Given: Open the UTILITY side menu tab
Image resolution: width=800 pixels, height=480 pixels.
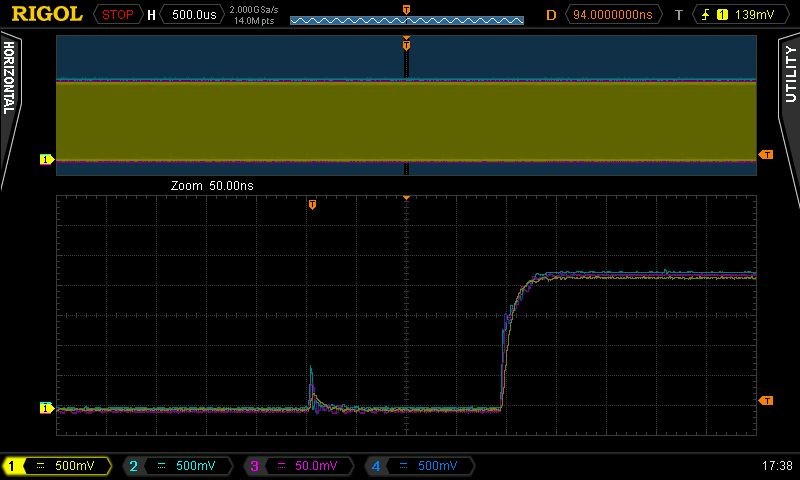Looking at the screenshot, I should [790, 74].
